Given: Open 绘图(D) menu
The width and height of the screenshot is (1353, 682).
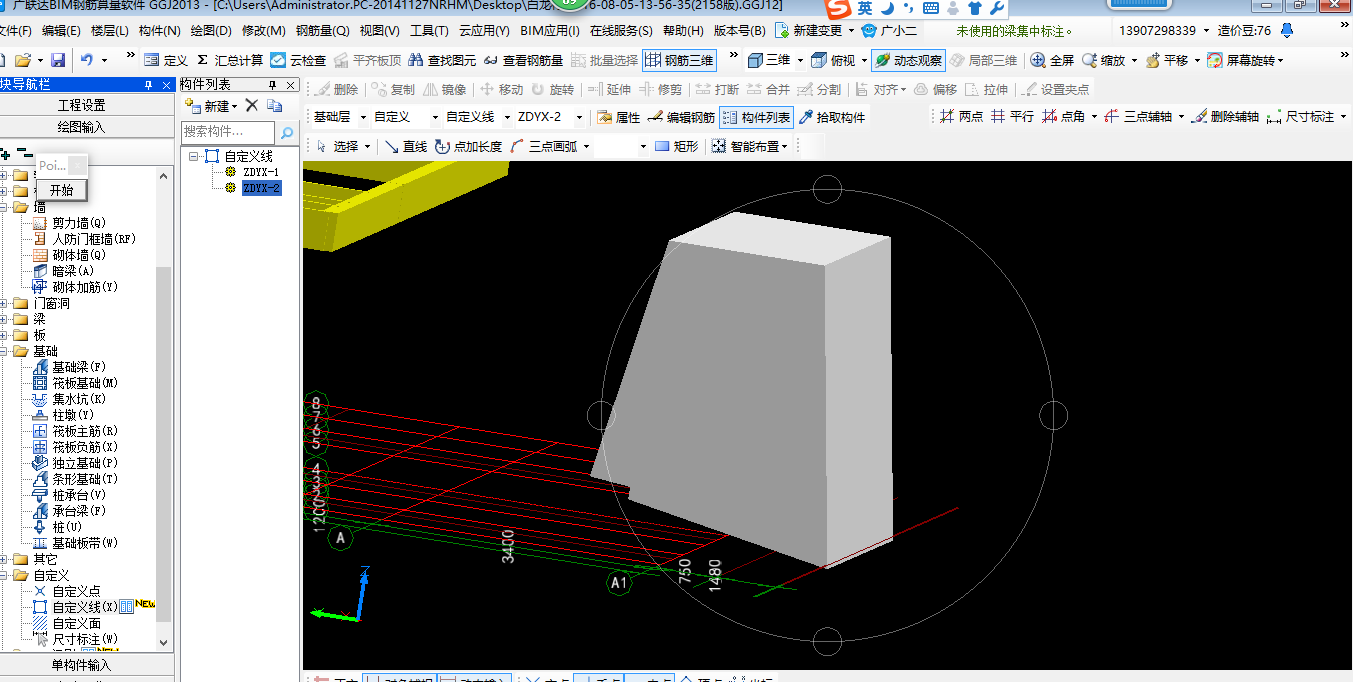Looking at the screenshot, I should click(x=211, y=31).
